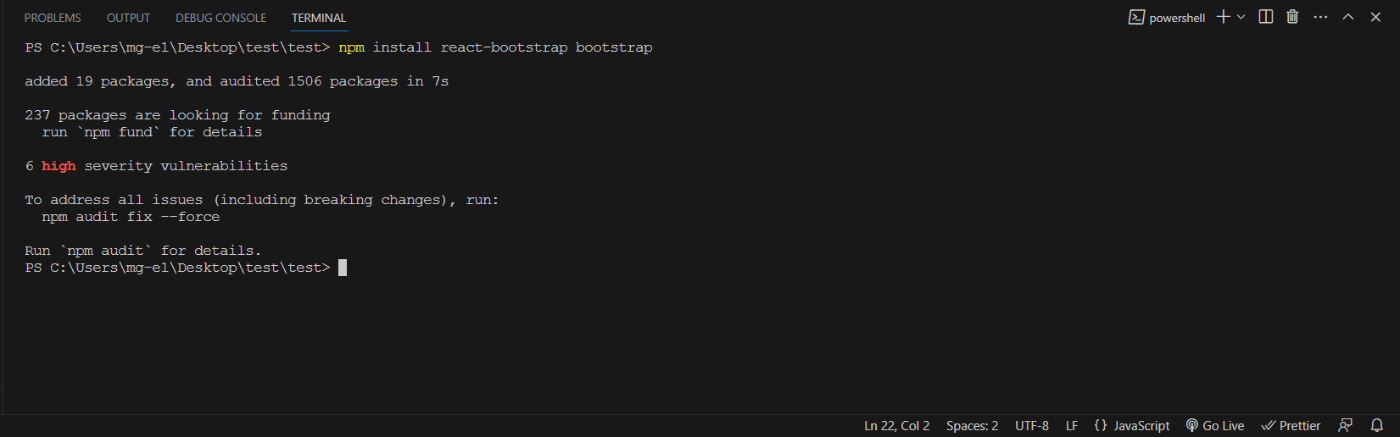Select the UTF-8 encoding option
Screen dimensions: 1400x437
click(1031, 425)
